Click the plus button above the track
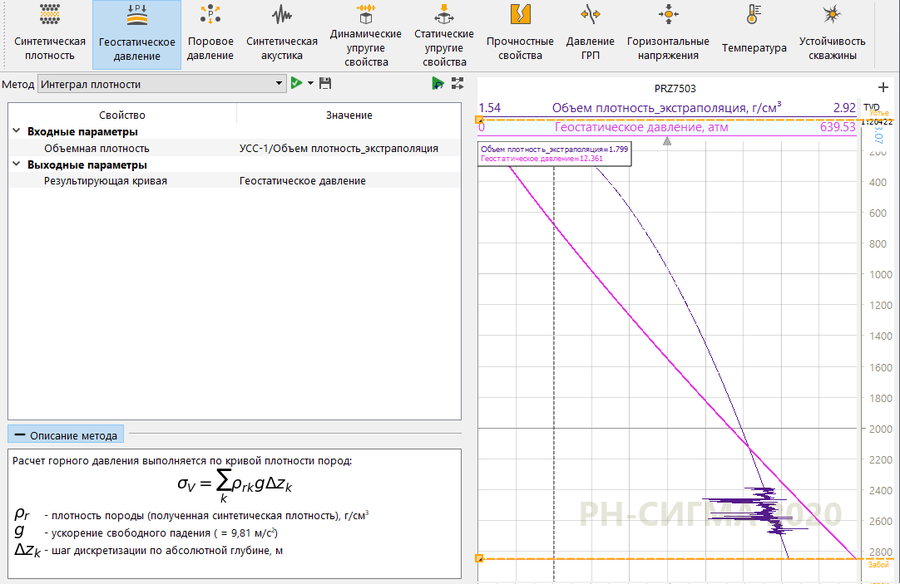 (882, 88)
